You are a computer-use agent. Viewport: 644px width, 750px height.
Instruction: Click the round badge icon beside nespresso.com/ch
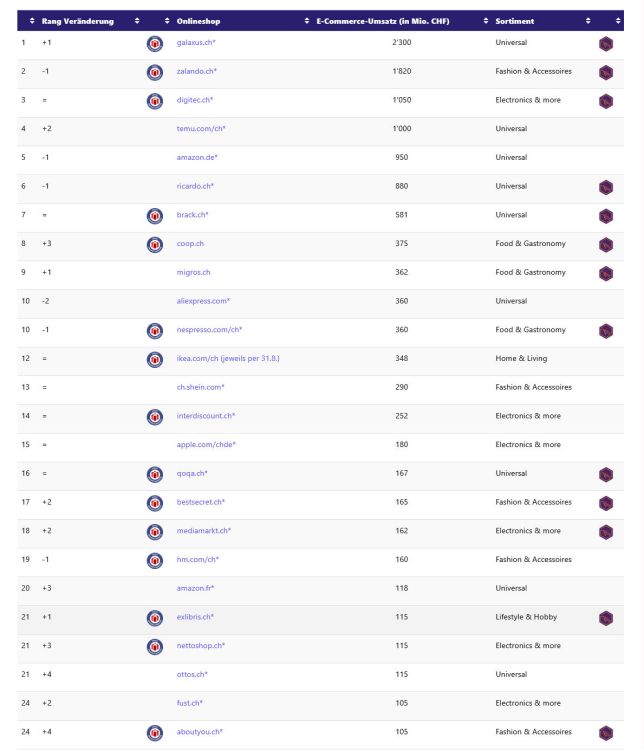155,331
